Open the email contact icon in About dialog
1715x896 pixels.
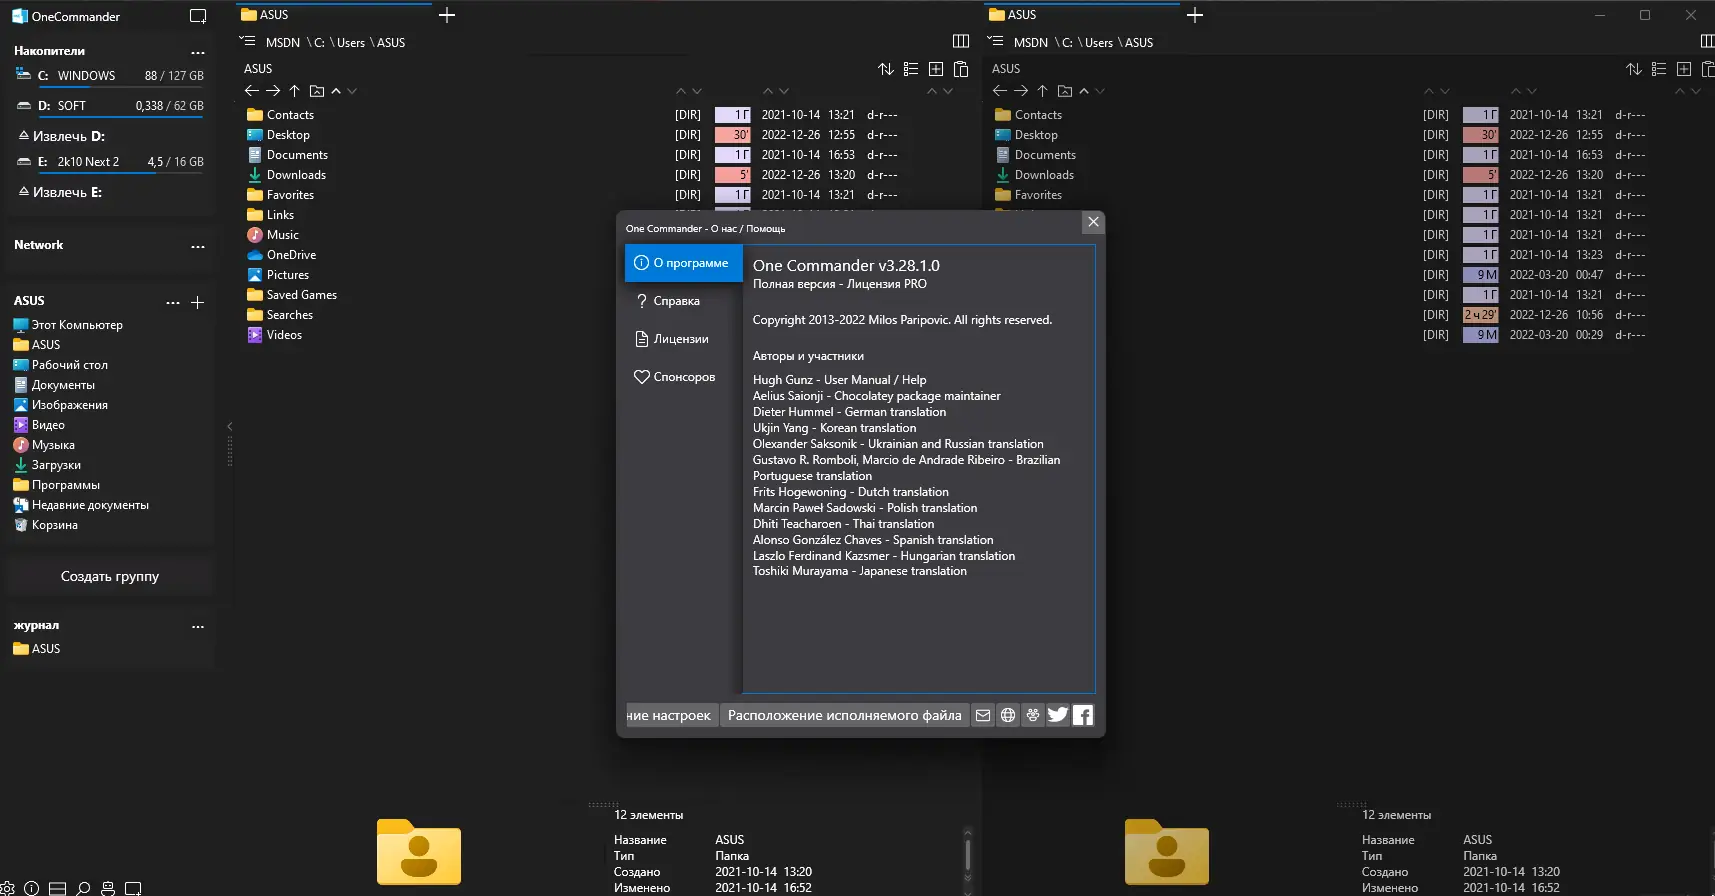click(983, 715)
